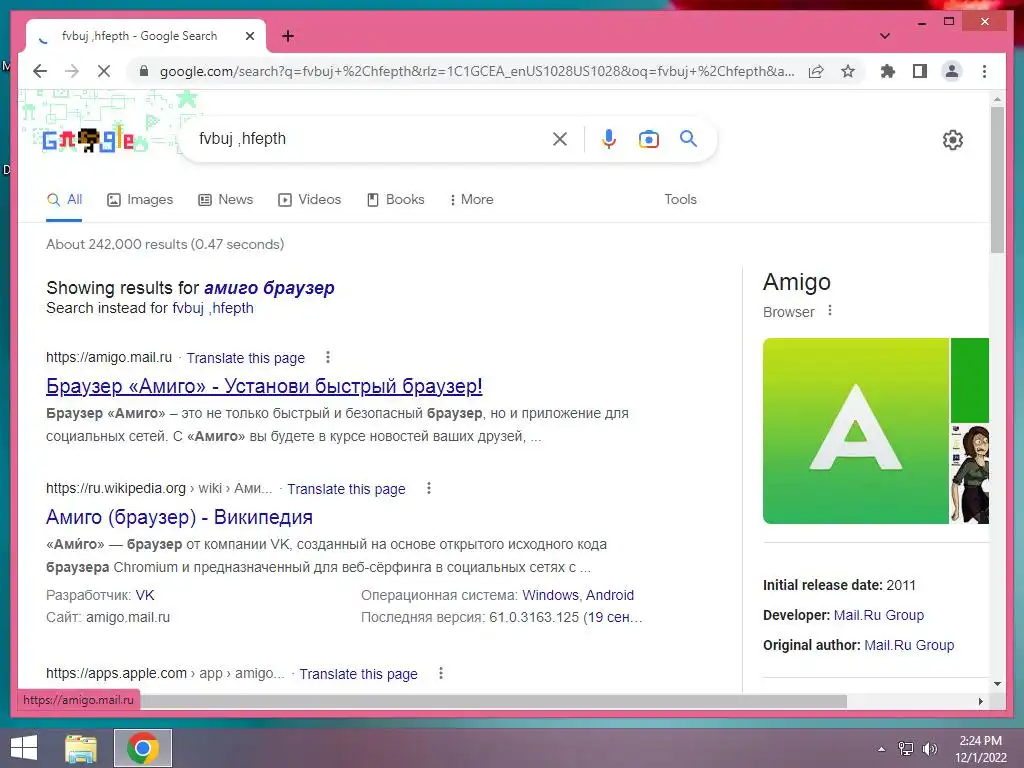Clear the search box text

point(560,138)
